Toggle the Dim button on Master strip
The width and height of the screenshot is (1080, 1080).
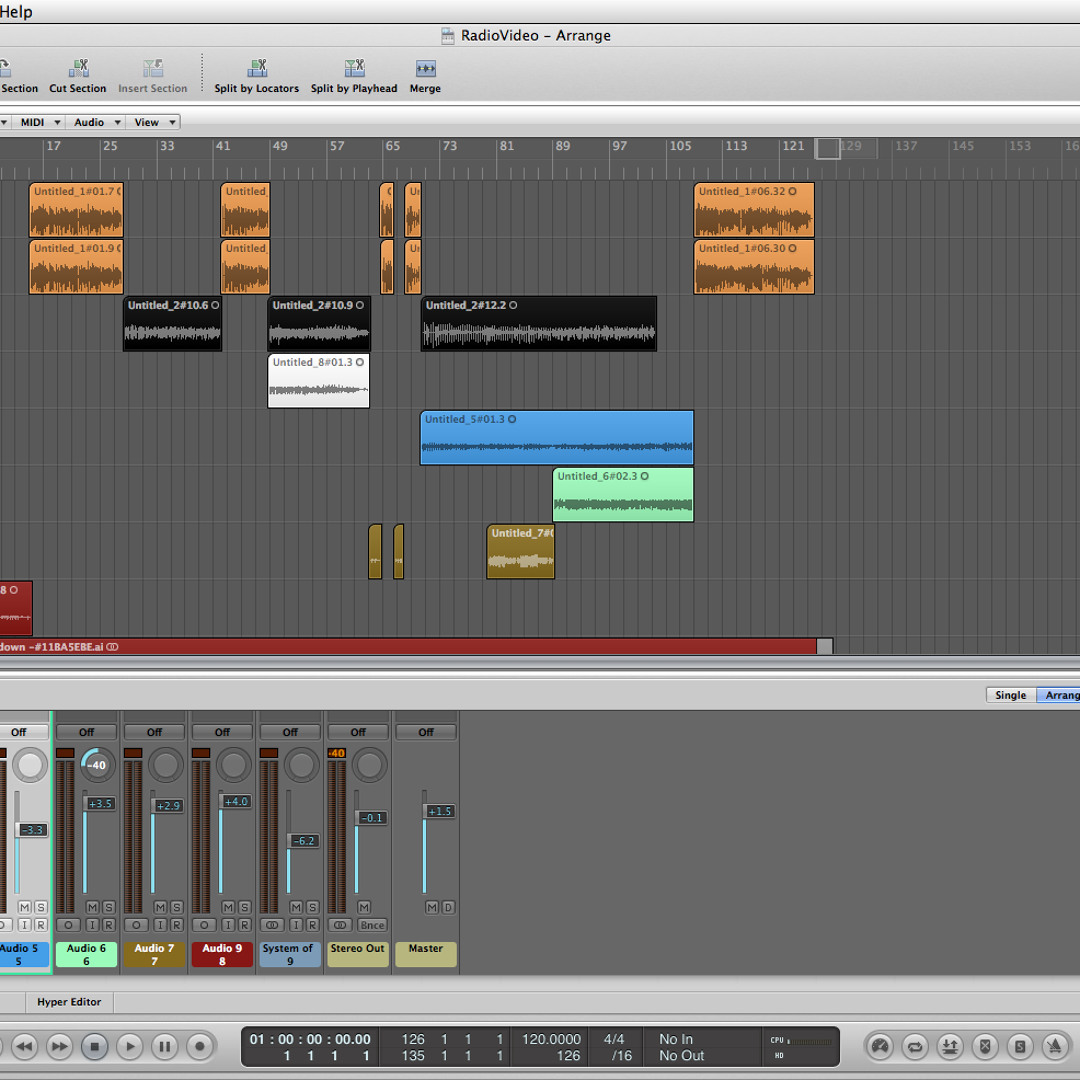pos(448,907)
